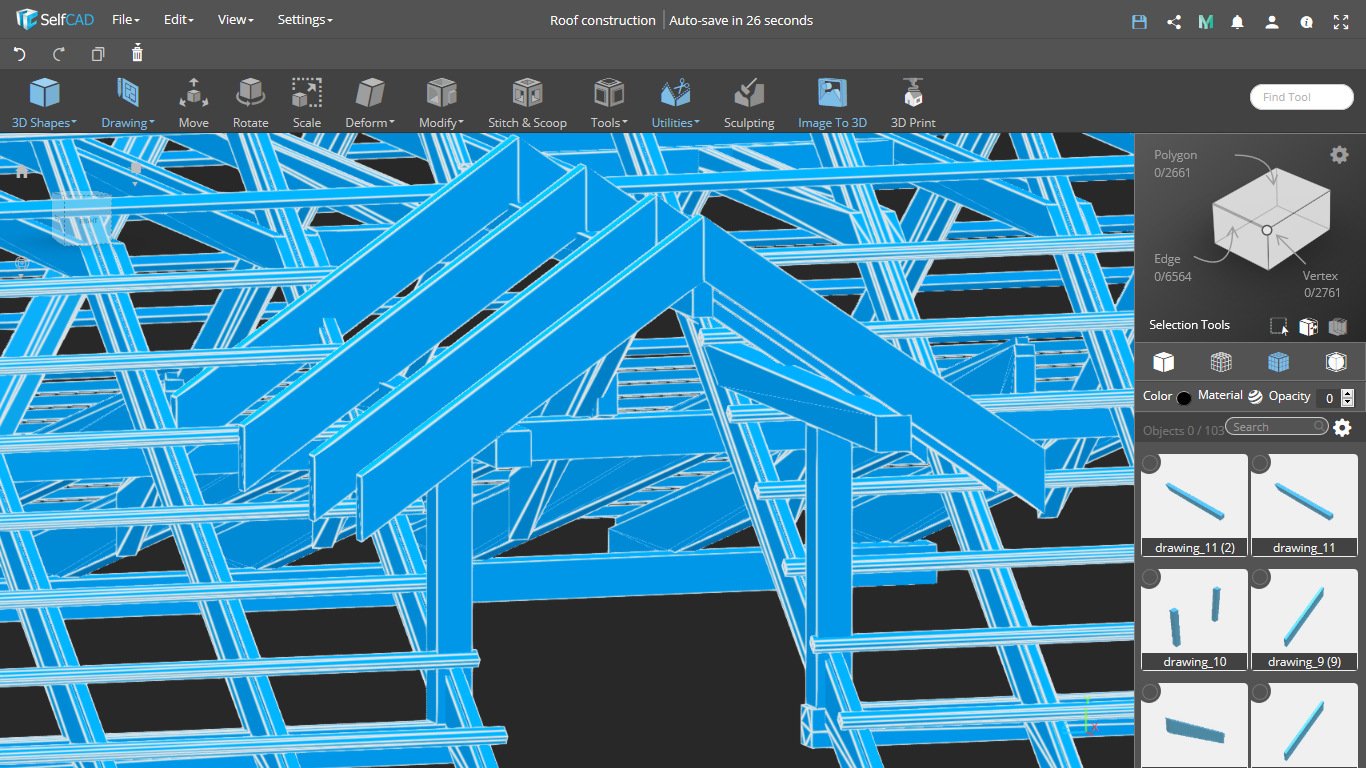The image size is (1366, 768).
Task: Activate the Rotate tool
Action: [x=250, y=104]
